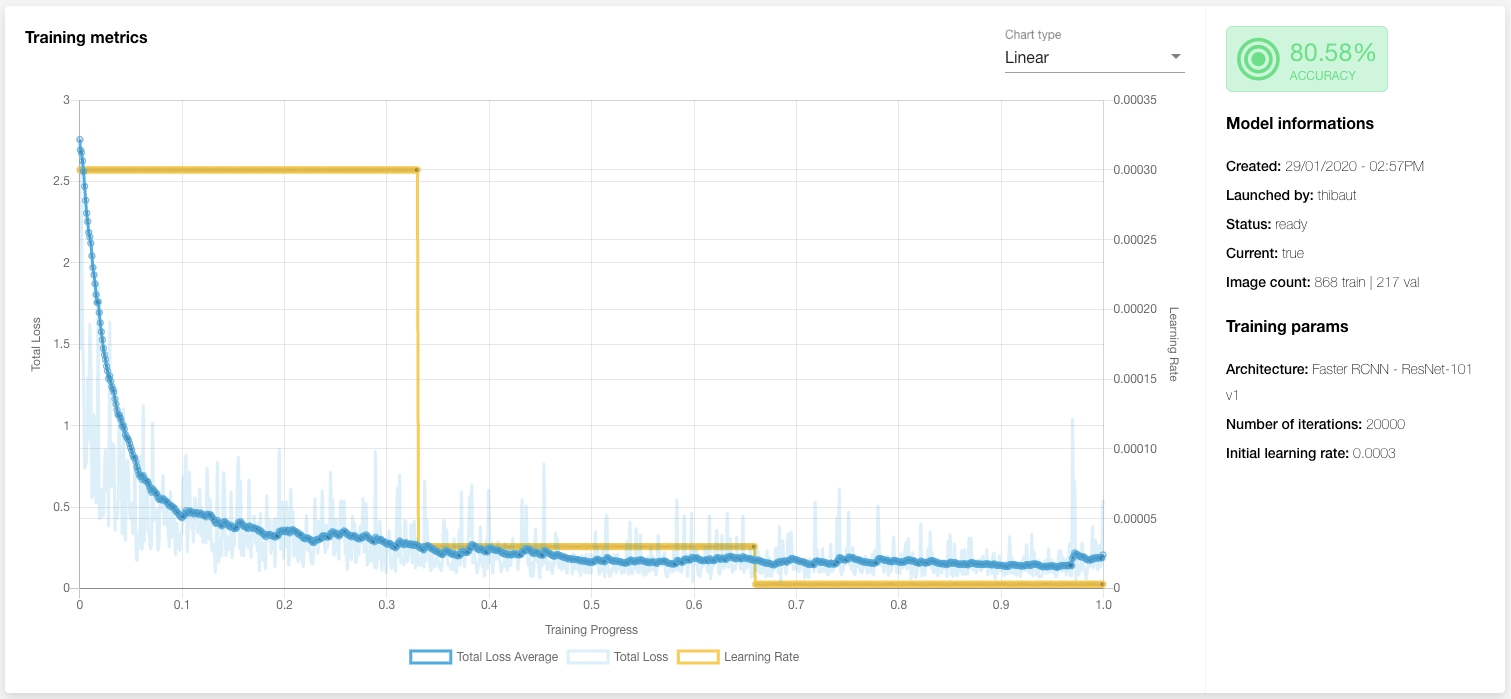Click learning rate drop point near 0.33

pos(417,170)
